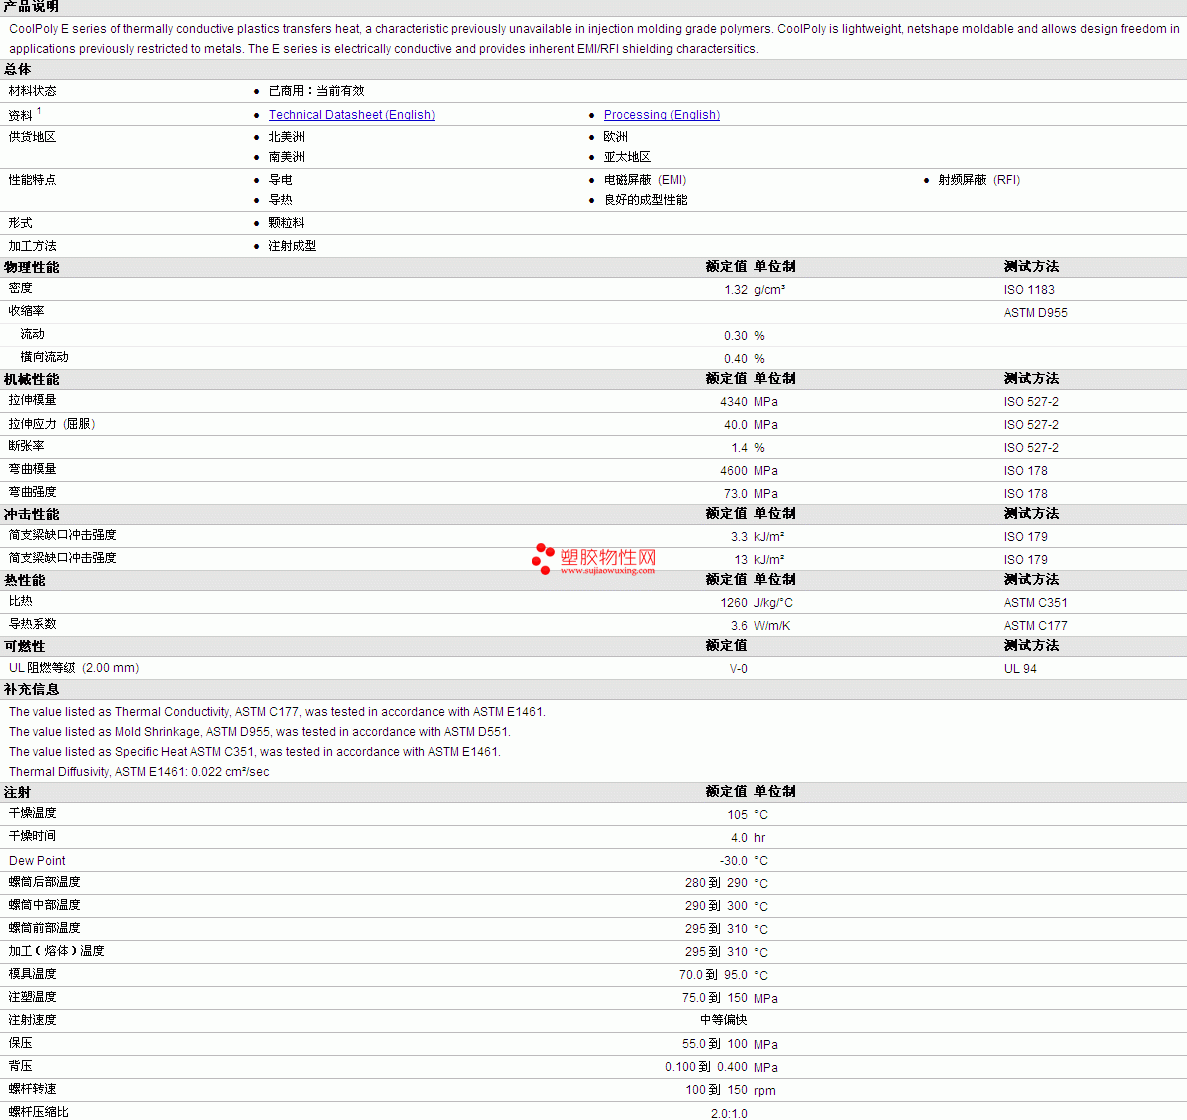1187x1120 pixels.
Task: Select the 模具温度 row label
Action: (x=33, y=974)
